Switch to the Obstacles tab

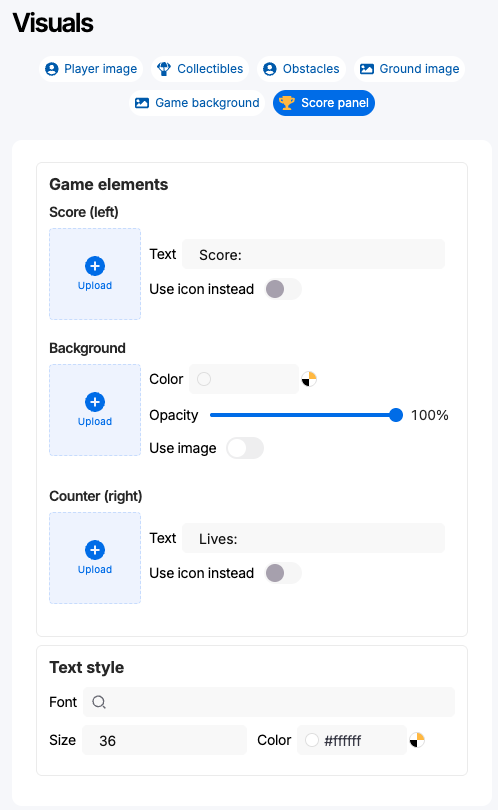pyautogui.click(x=301, y=69)
